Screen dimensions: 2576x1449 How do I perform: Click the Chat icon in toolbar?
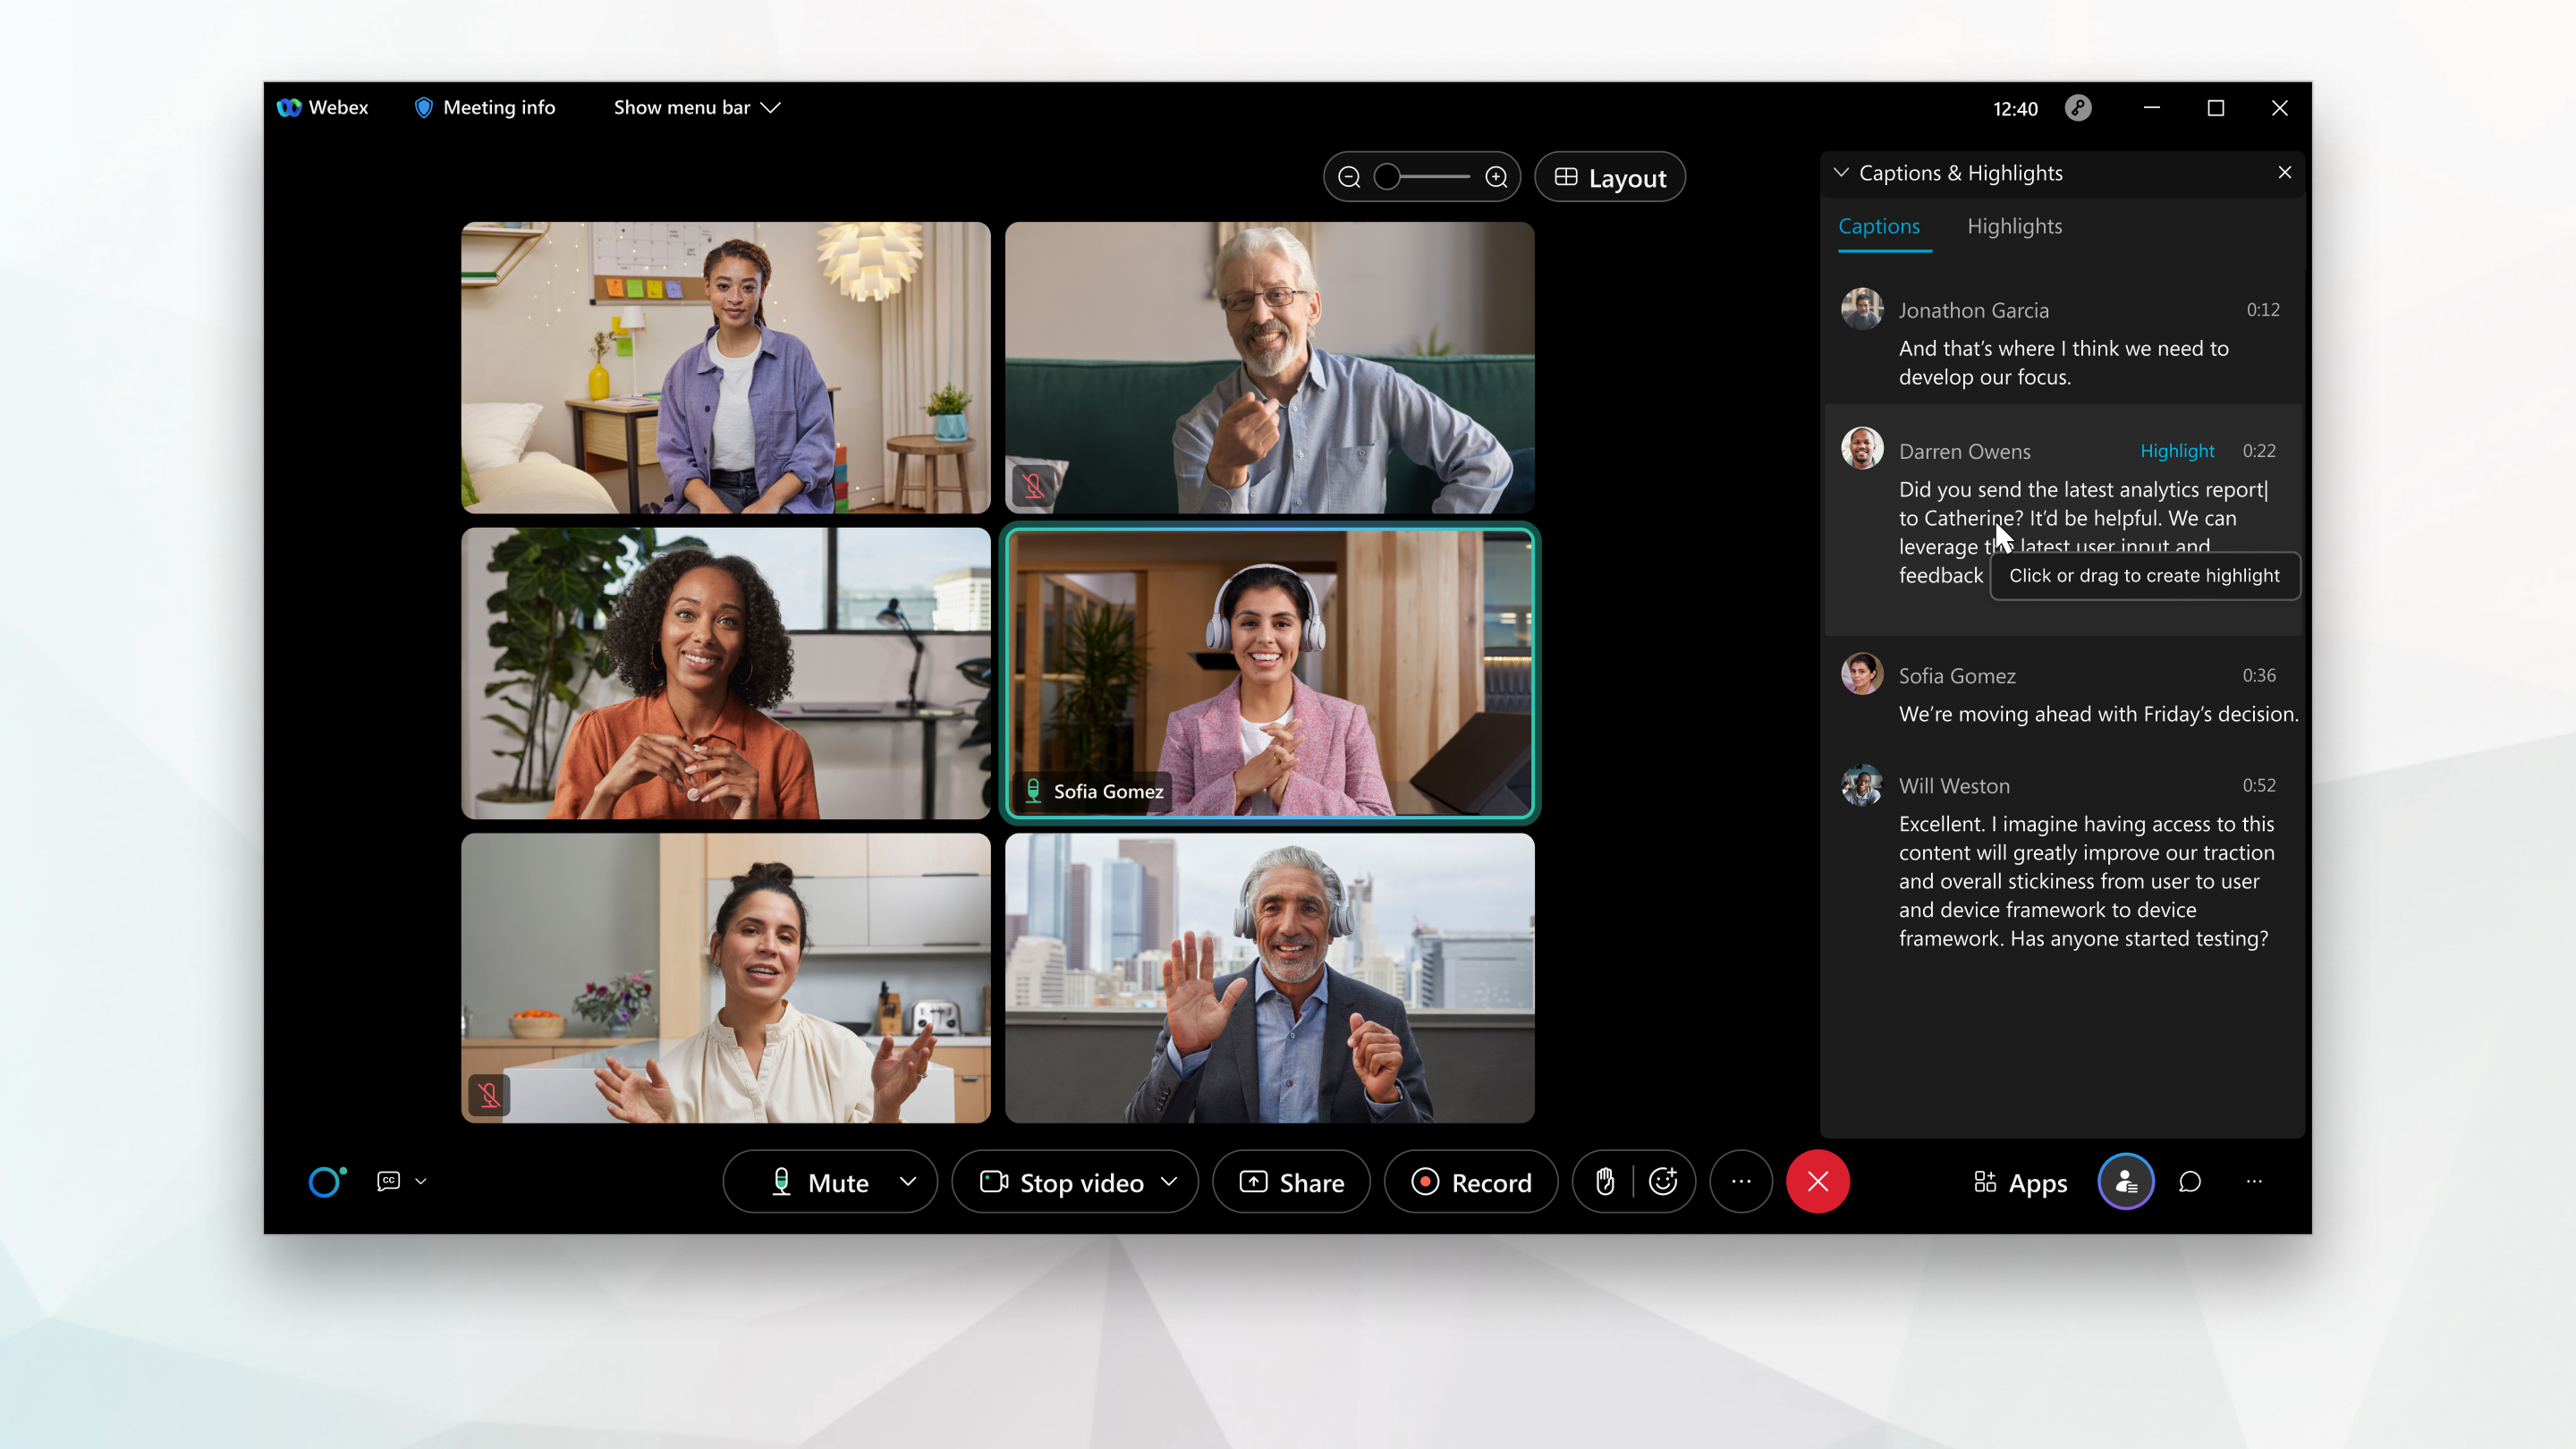coord(2190,1180)
